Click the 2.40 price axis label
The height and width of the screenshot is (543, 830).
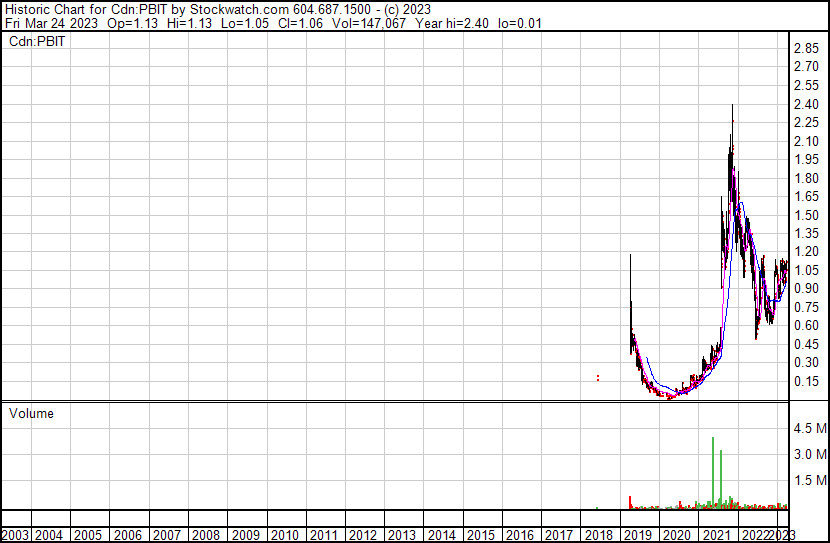806,104
